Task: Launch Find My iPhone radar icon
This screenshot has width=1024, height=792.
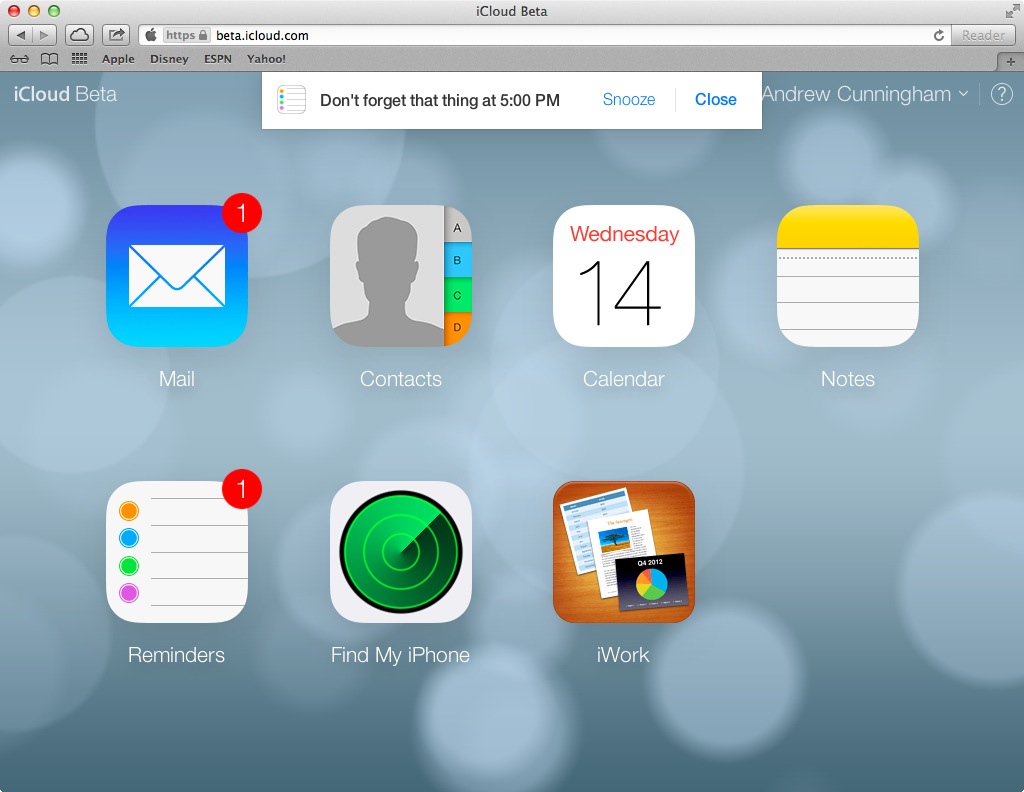Action: pyautogui.click(x=401, y=552)
